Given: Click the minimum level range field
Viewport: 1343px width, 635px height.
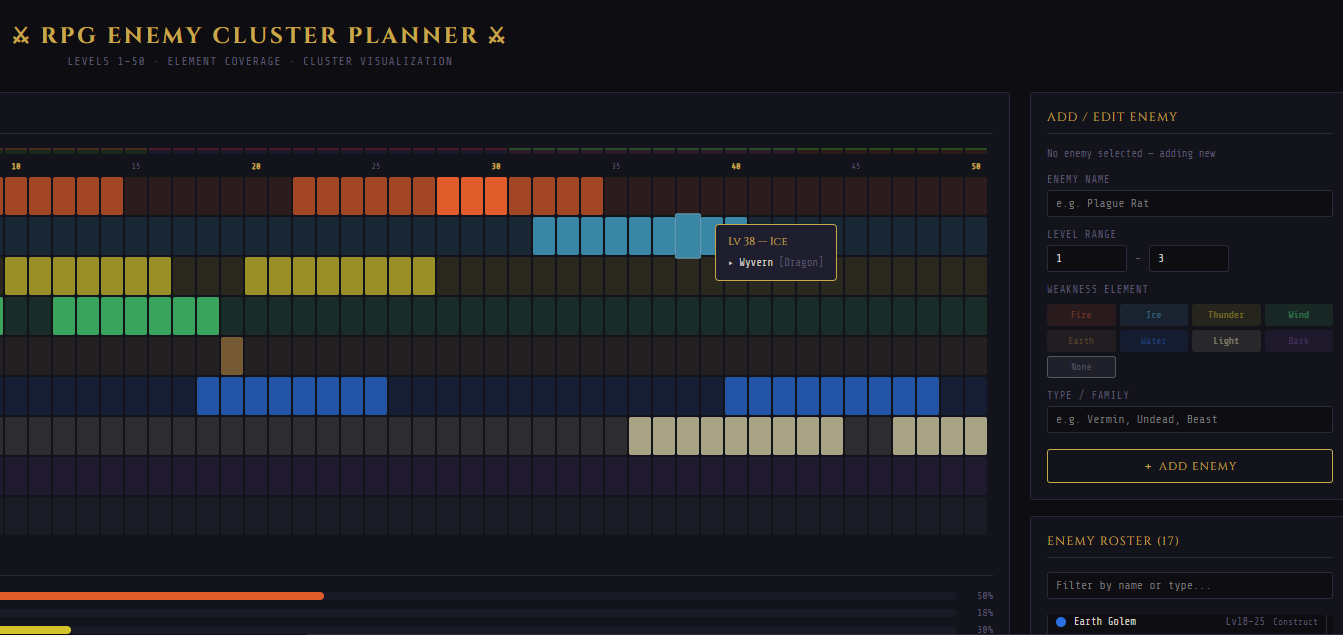Looking at the screenshot, I should point(1086,259).
